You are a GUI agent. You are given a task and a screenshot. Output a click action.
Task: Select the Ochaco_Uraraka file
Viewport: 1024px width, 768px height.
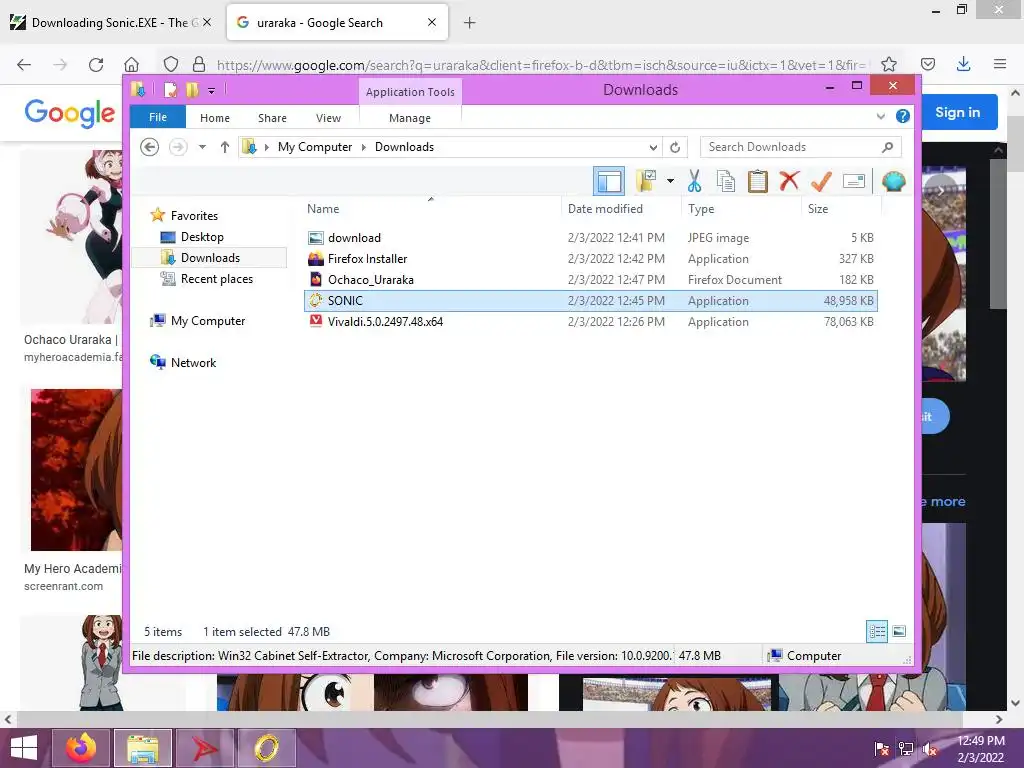590,280
